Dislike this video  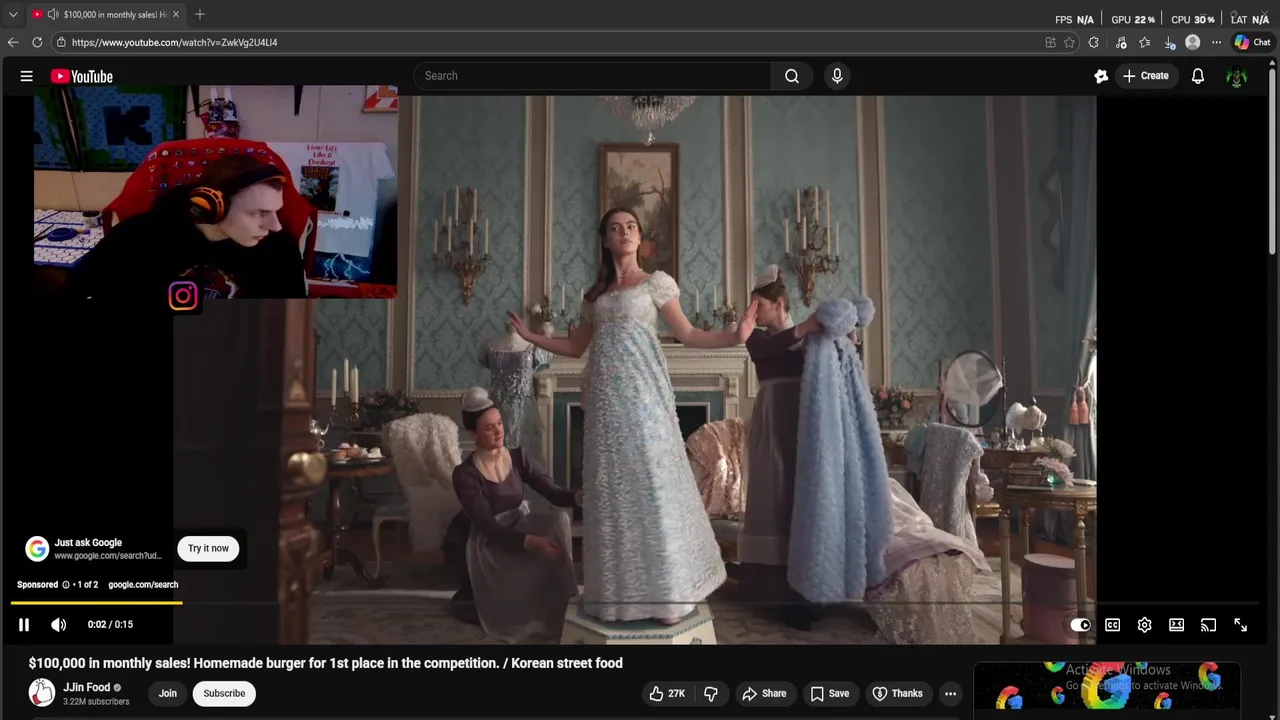click(x=711, y=693)
